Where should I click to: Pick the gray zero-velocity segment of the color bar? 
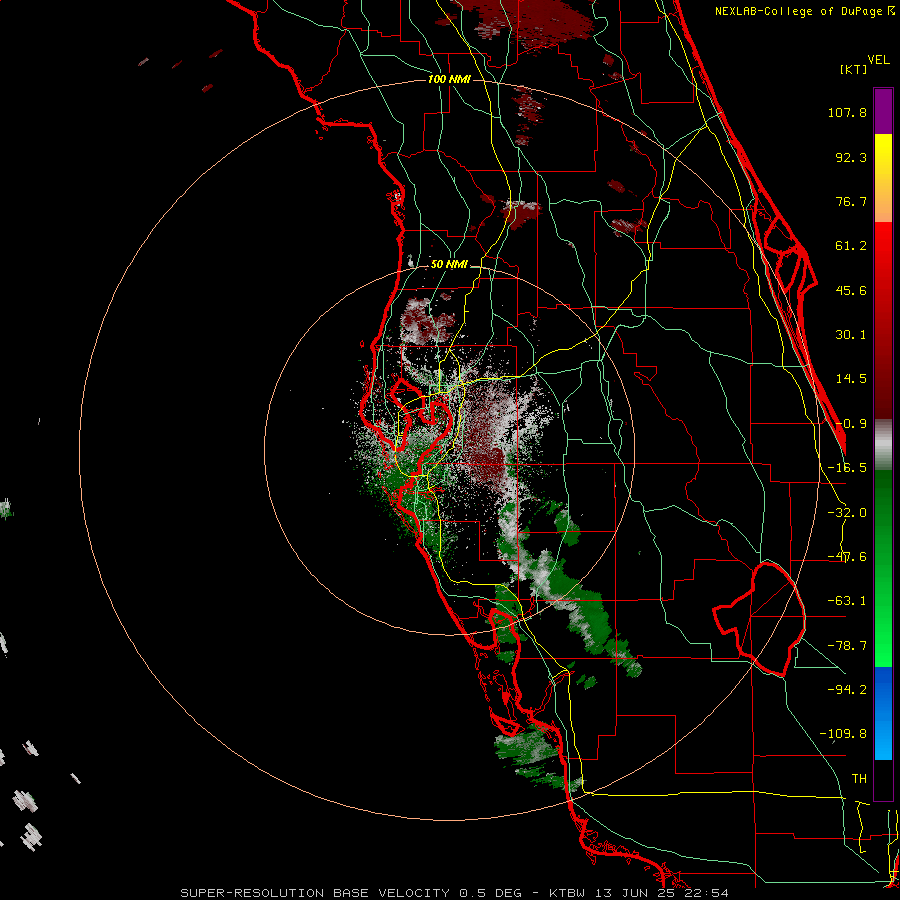pos(883,444)
